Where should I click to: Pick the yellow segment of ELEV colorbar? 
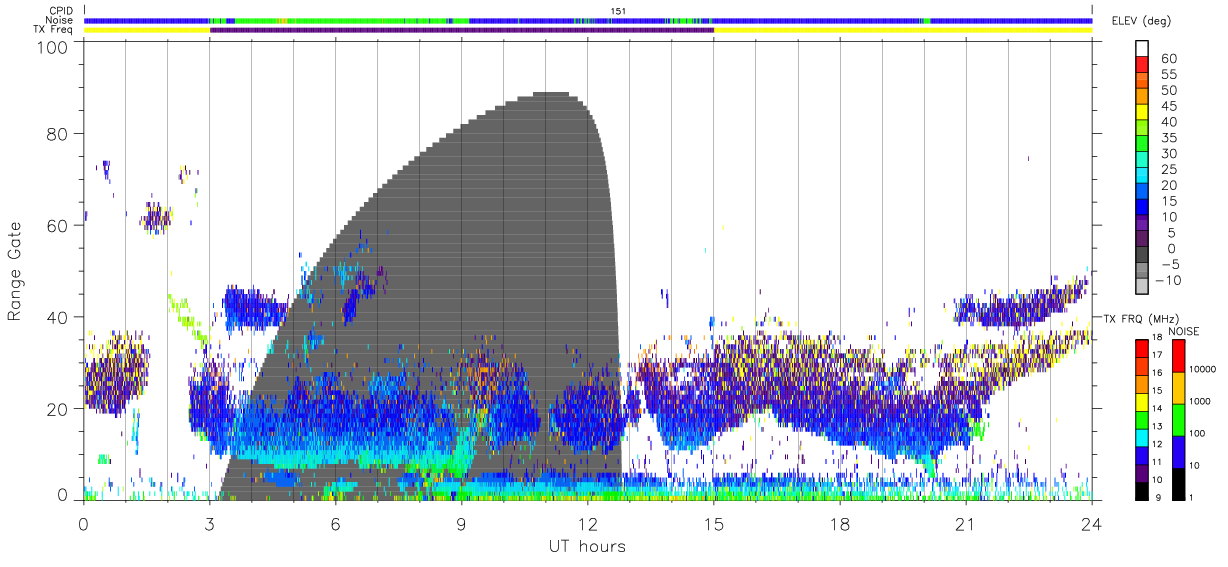pyautogui.click(x=1143, y=113)
